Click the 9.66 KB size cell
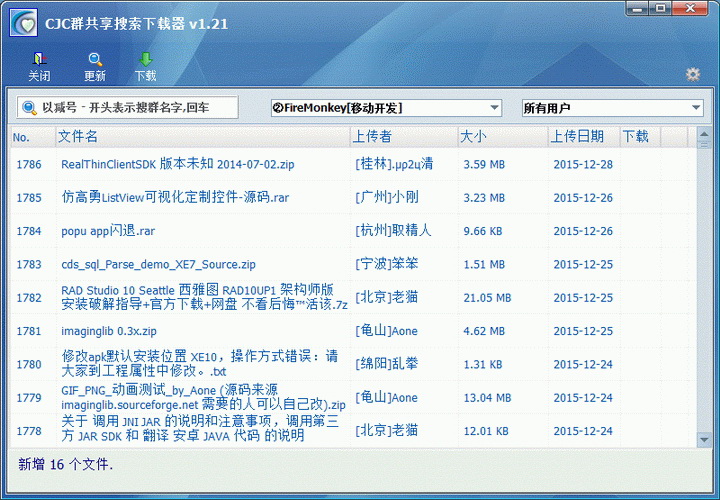 tap(483, 231)
